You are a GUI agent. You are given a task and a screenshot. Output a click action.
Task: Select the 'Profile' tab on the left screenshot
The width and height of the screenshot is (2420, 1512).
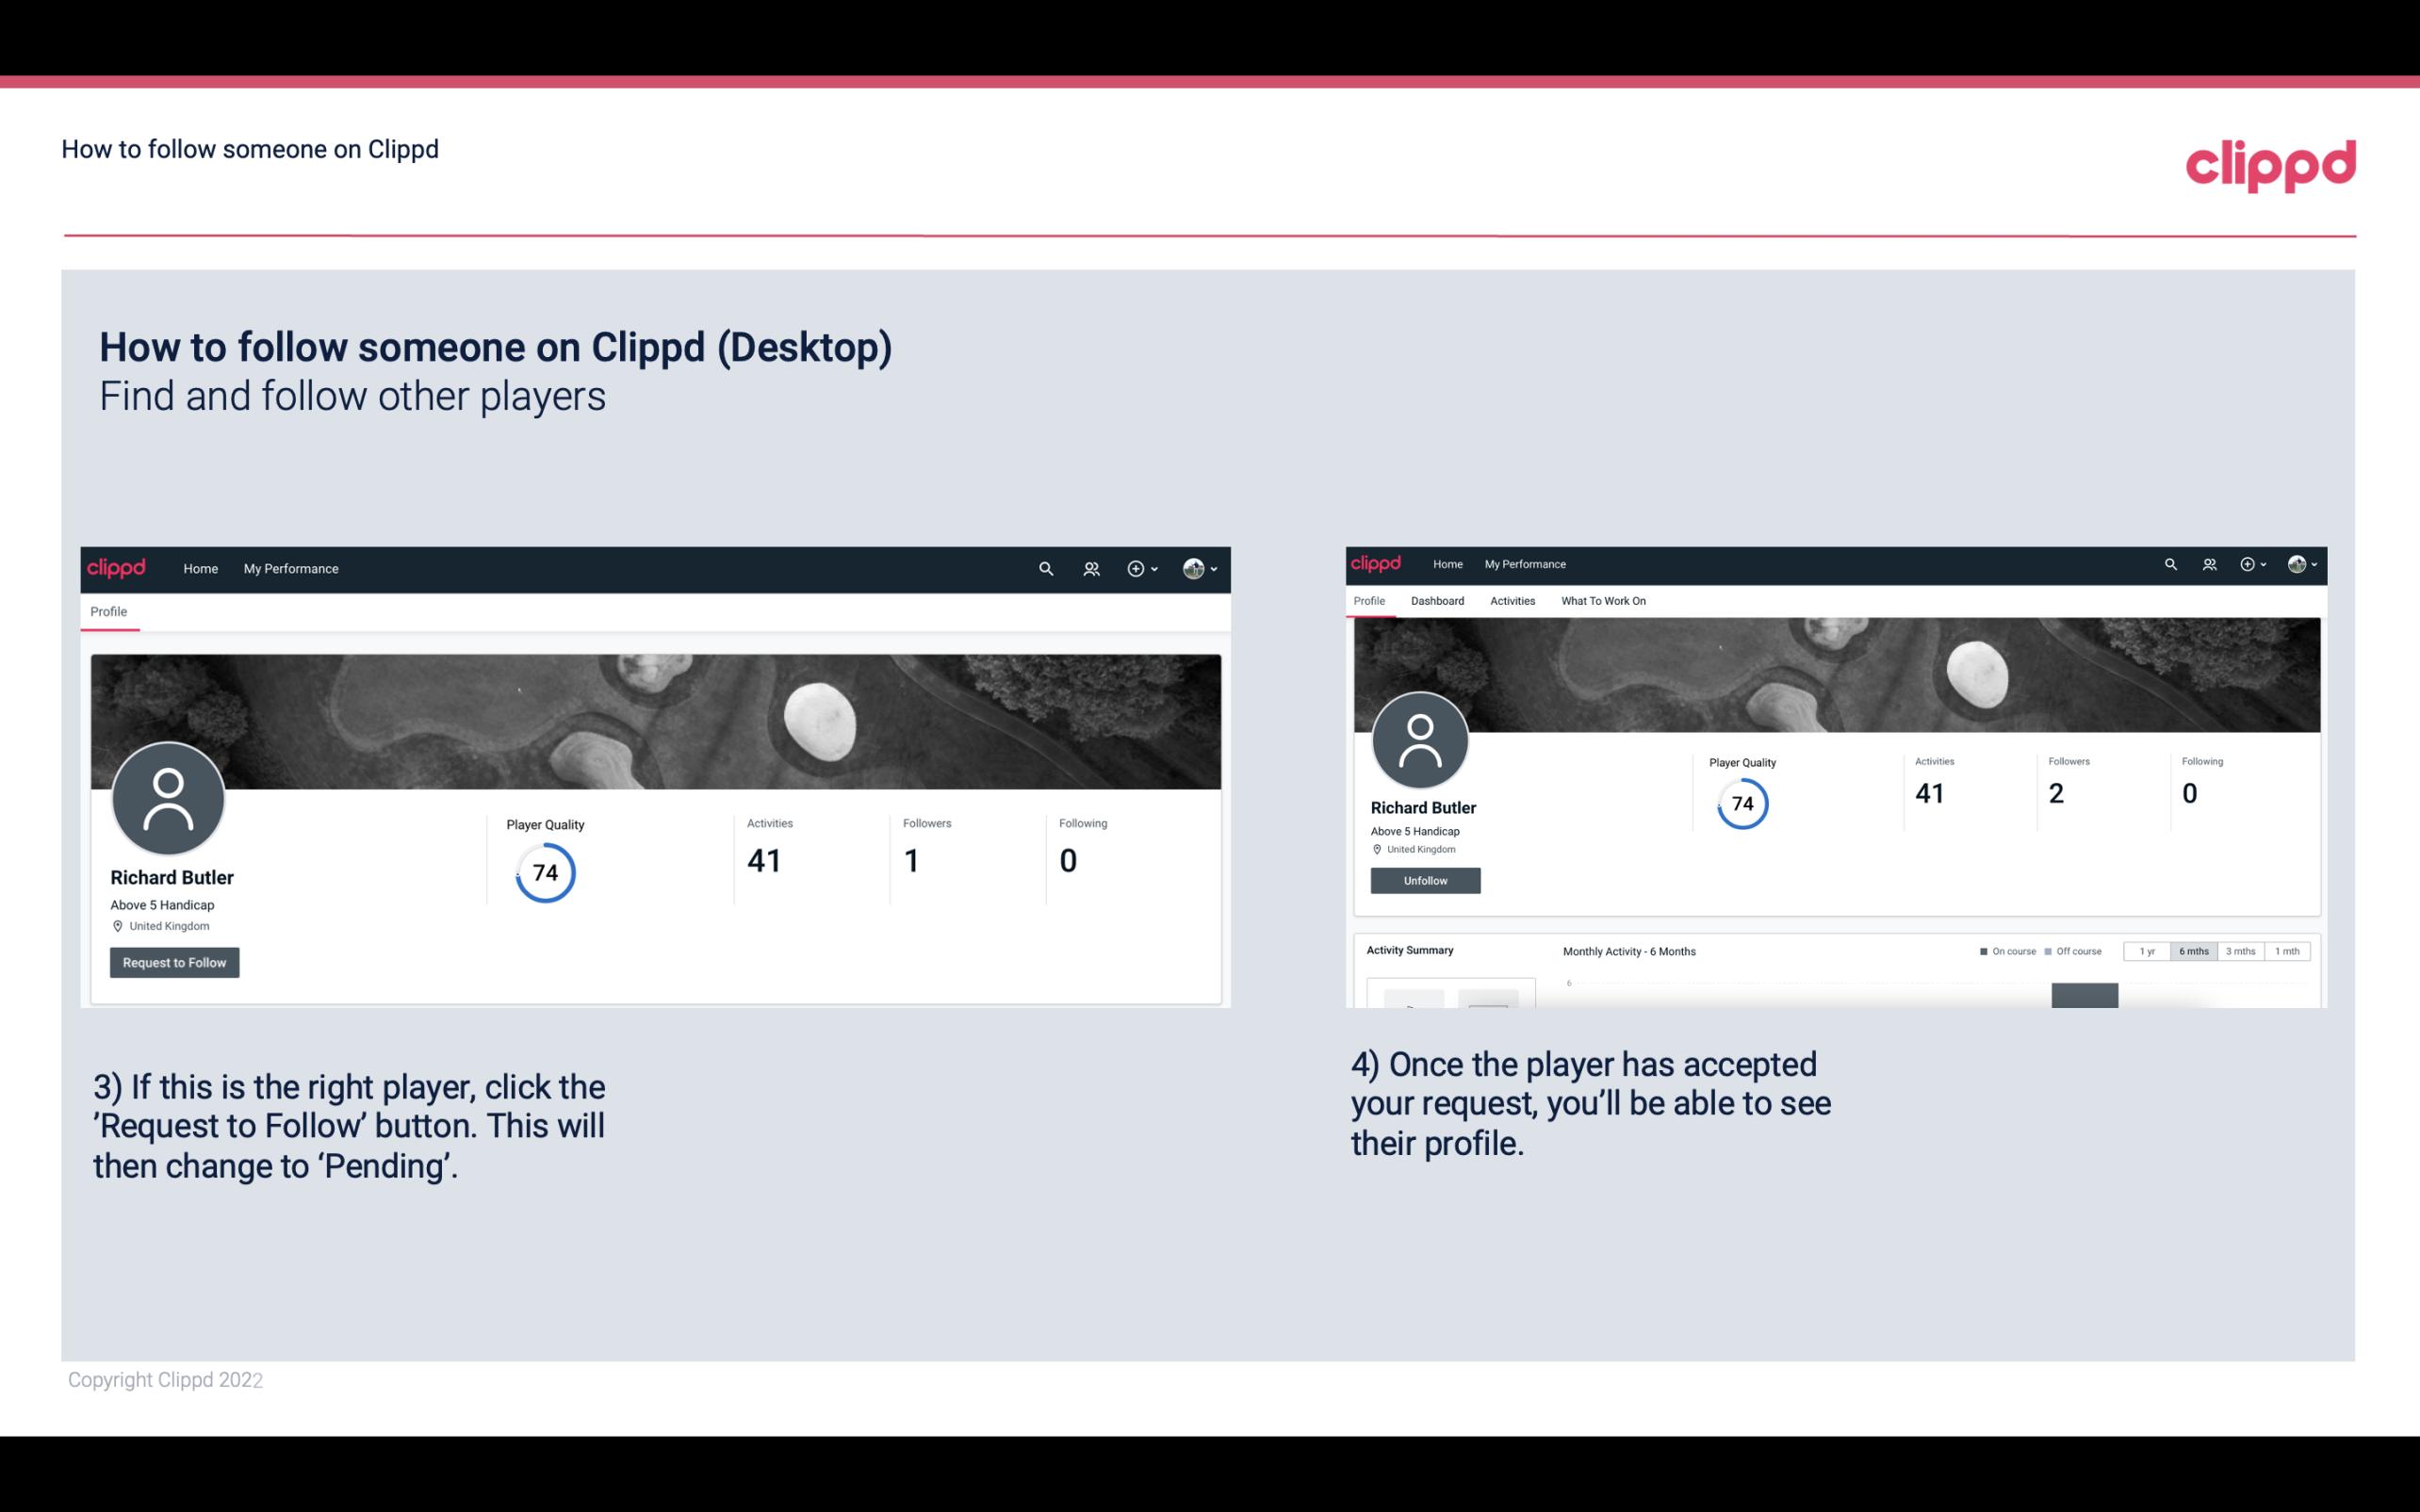[108, 611]
